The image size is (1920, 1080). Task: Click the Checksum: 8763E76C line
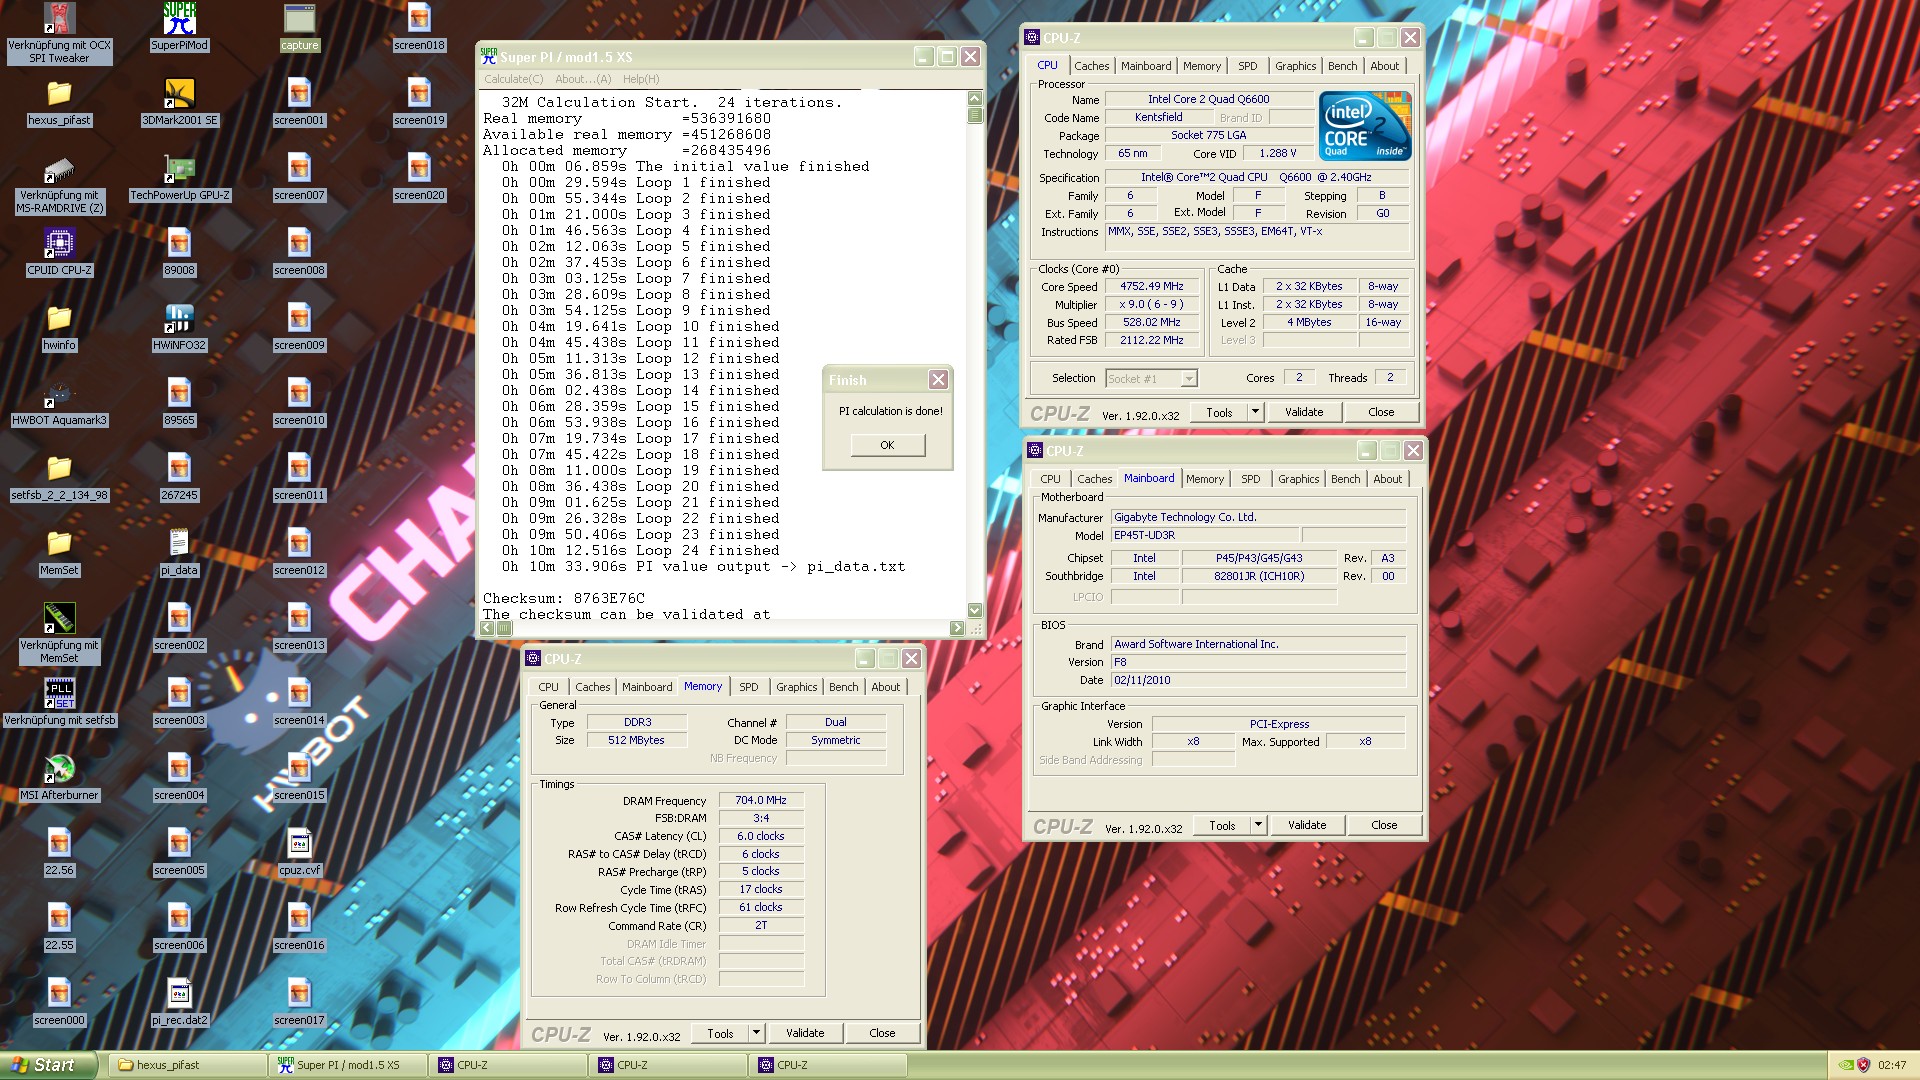564,598
